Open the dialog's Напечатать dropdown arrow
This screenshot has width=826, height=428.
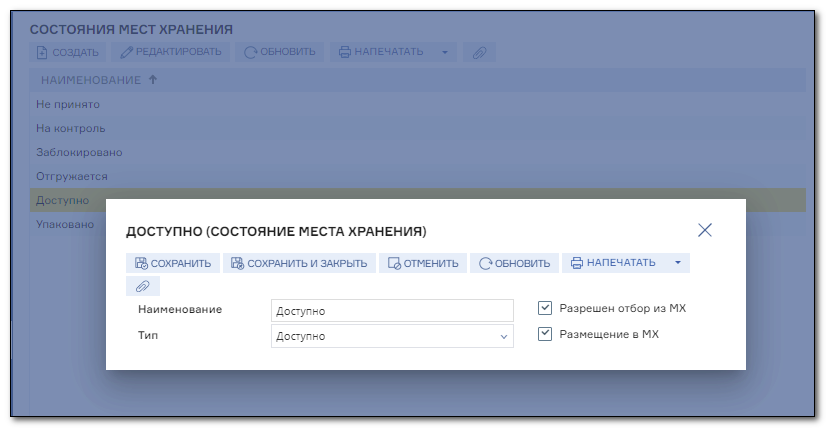(x=678, y=263)
